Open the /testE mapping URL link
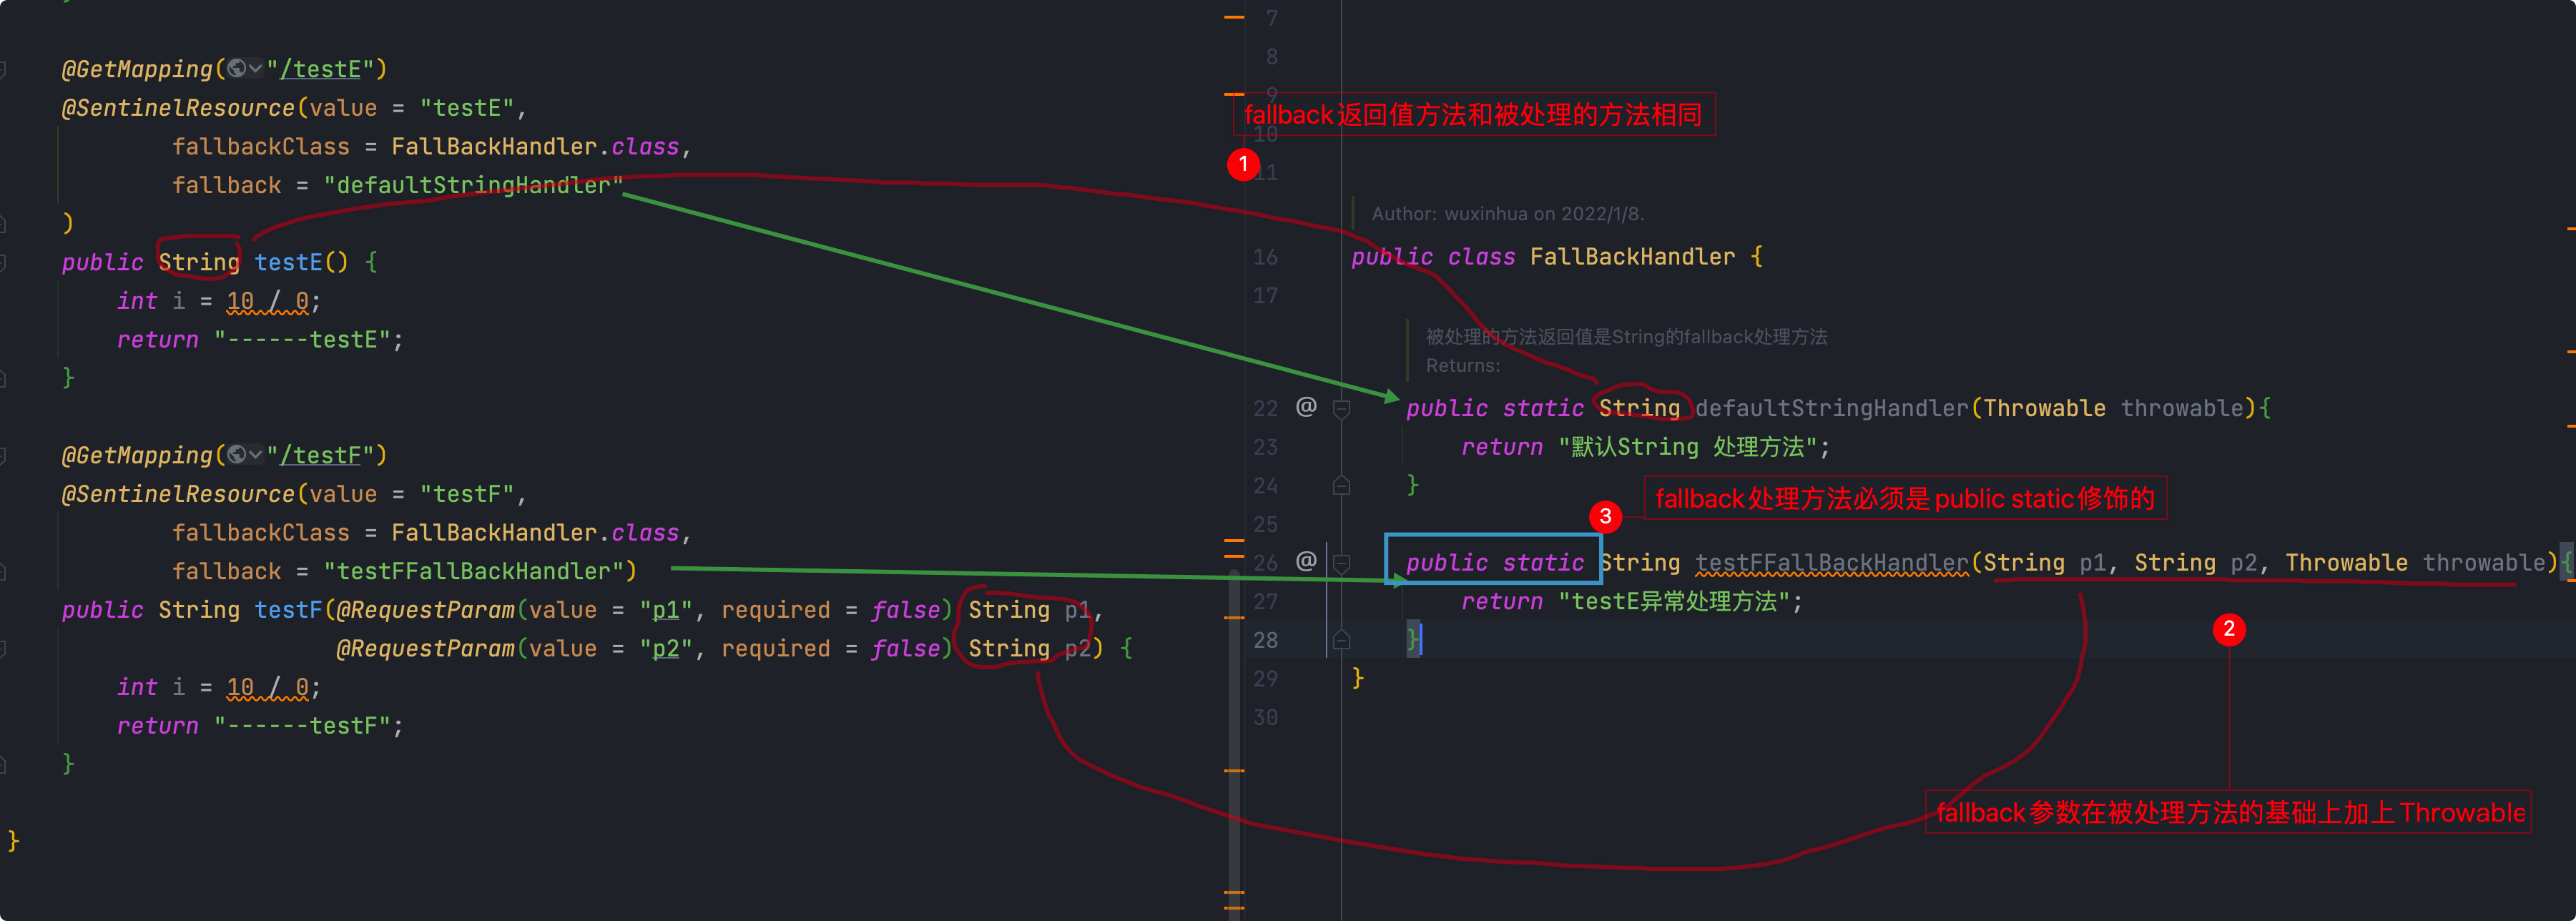This screenshot has width=2576, height=921. [320, 69]
